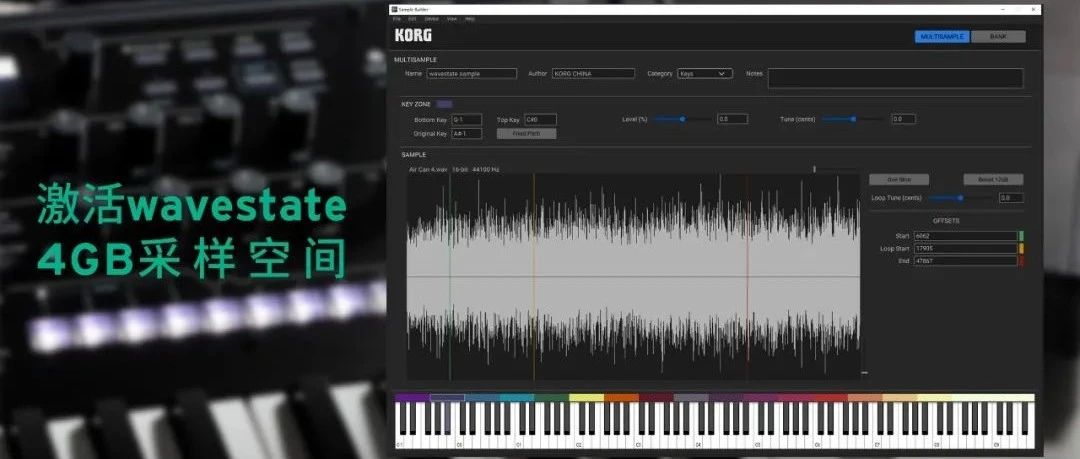Toggle the Boost 12dB button

coord(993,180)
